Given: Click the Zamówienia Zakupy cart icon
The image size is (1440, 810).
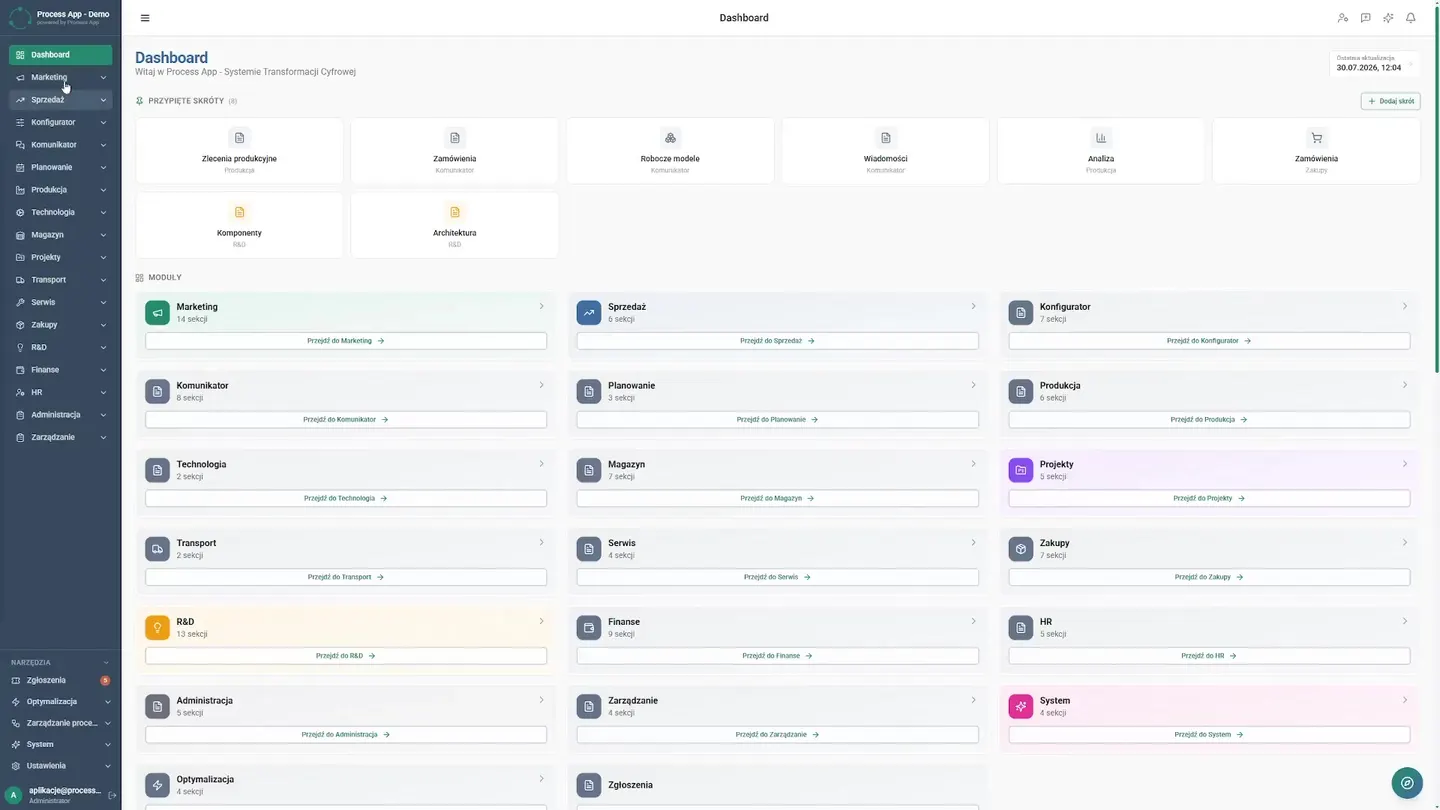Looking at the screenshot, I should coord(1316,138).
